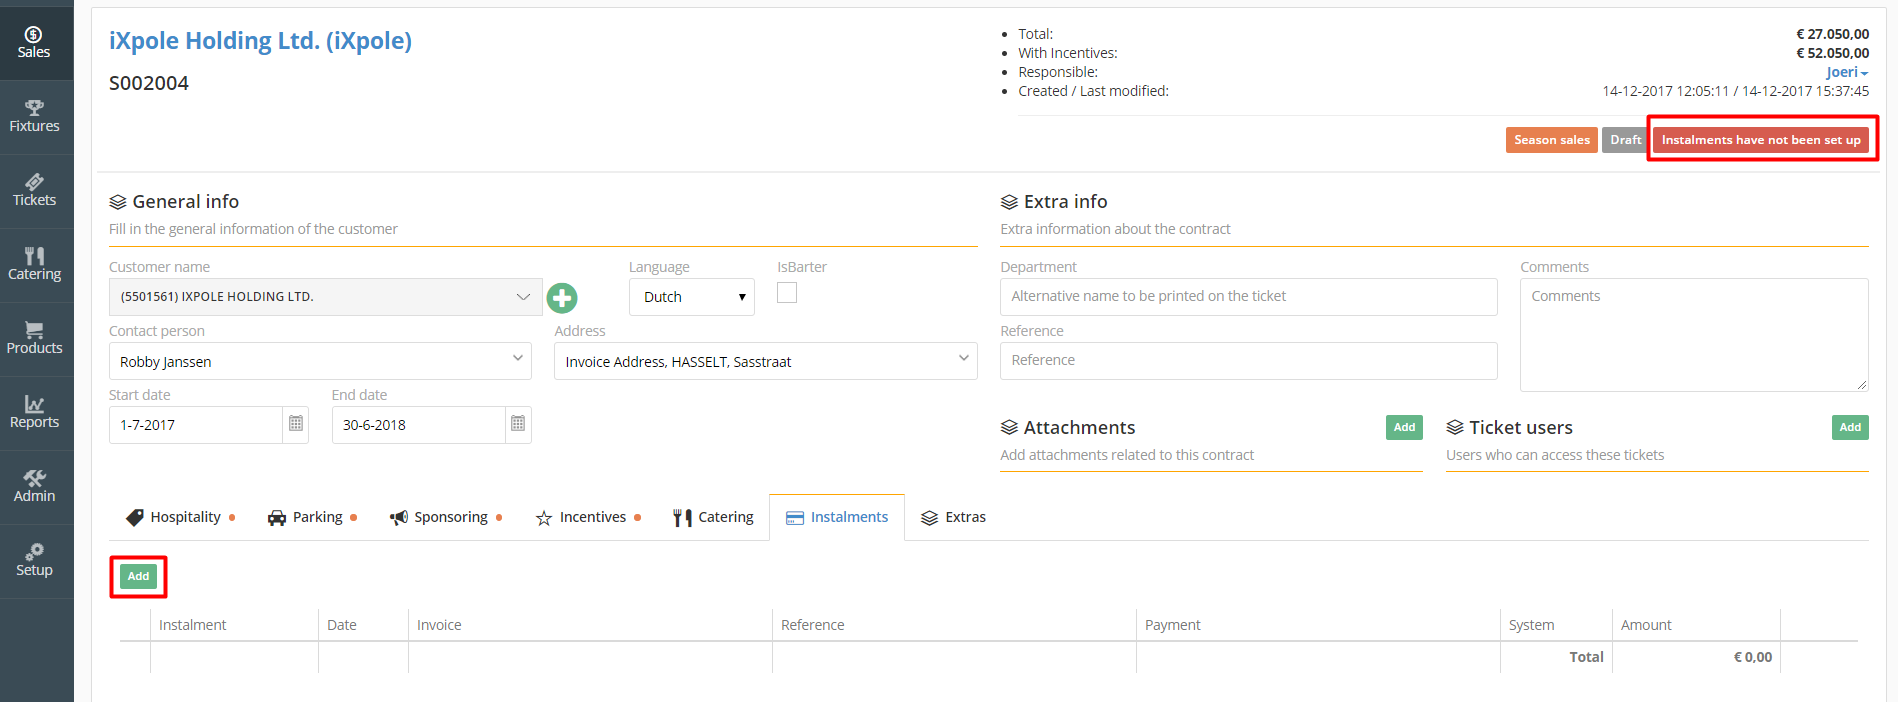Click the table total € 0,00

pos(1752,657)
